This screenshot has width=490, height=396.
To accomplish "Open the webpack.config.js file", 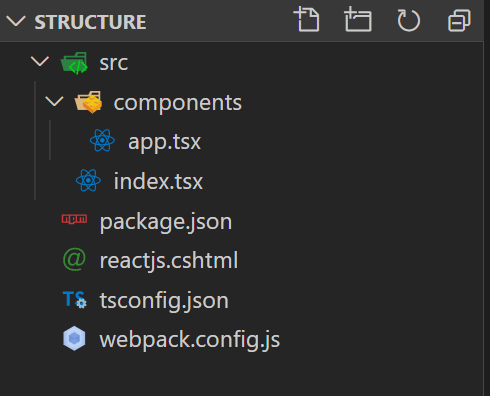I will 190,340.
